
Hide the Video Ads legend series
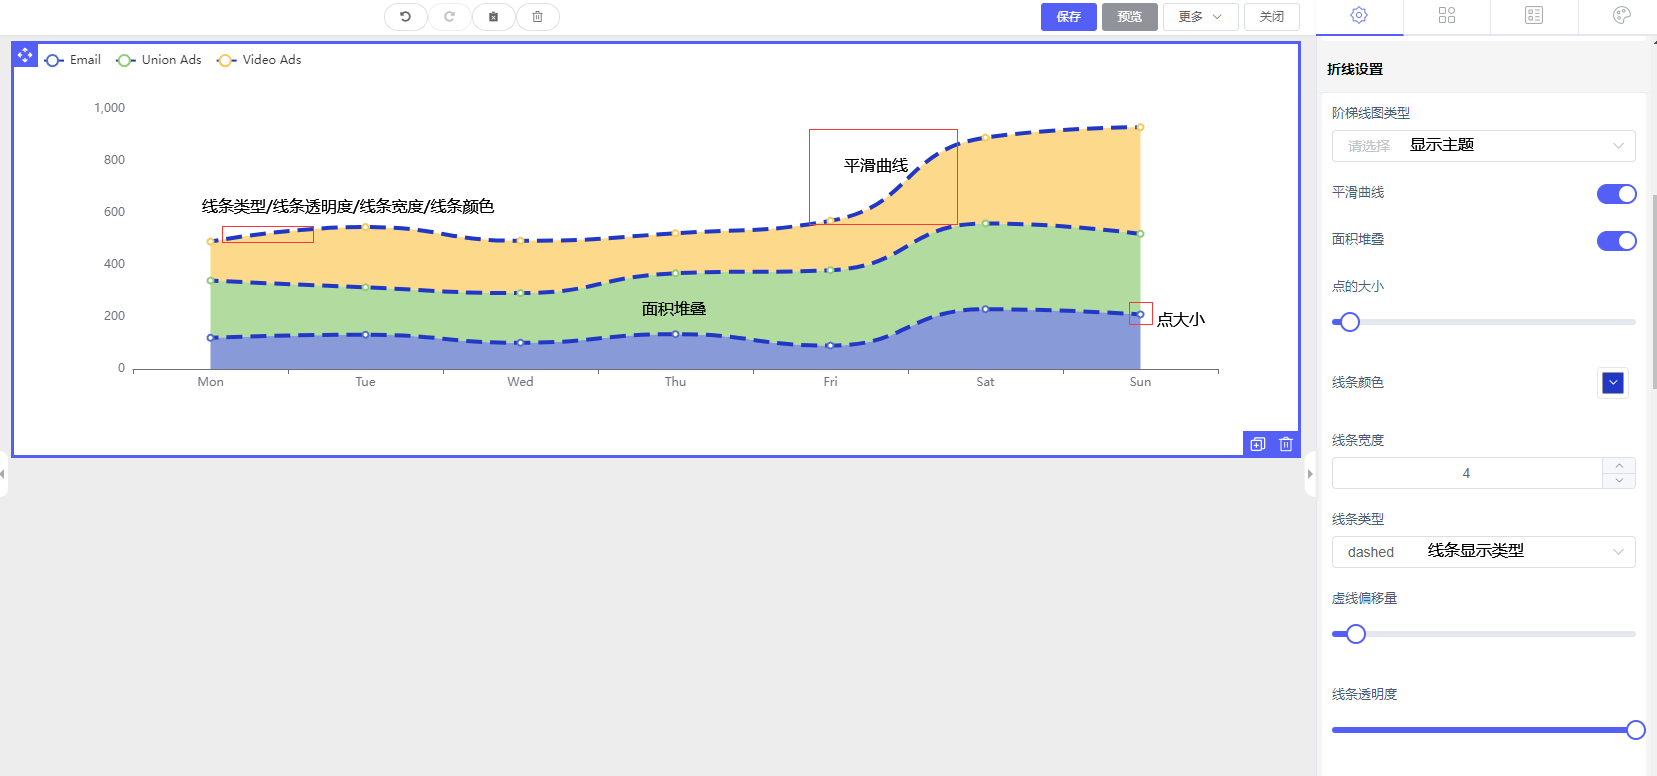pyautogui.click(x=259, y=60)
